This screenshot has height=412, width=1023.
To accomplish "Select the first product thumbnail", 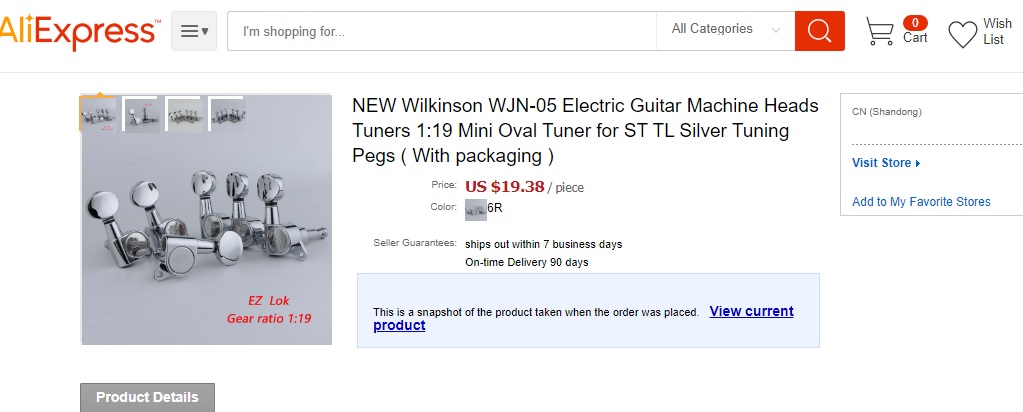I will (x=99, y=113).
